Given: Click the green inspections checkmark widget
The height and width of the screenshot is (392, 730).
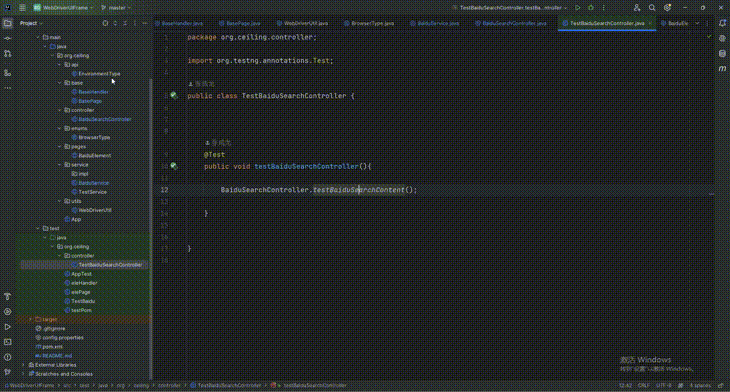Looking at the screenshot, I should [709, 36].
